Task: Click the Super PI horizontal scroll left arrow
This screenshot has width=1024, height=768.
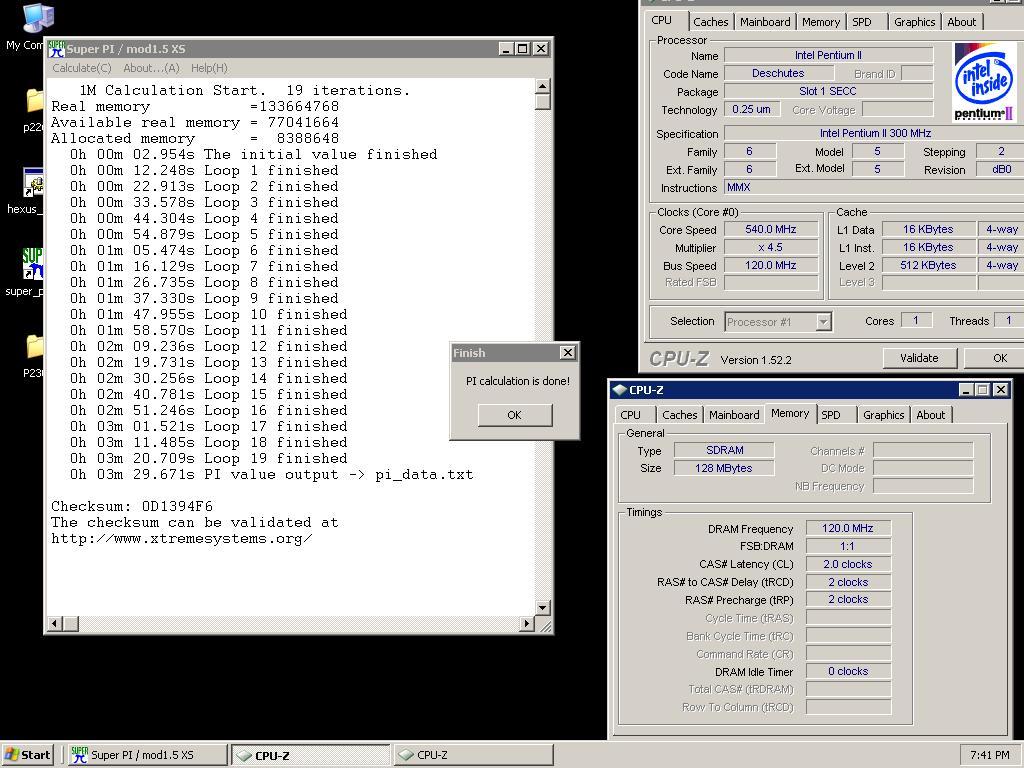Action: tap(55, 624)
